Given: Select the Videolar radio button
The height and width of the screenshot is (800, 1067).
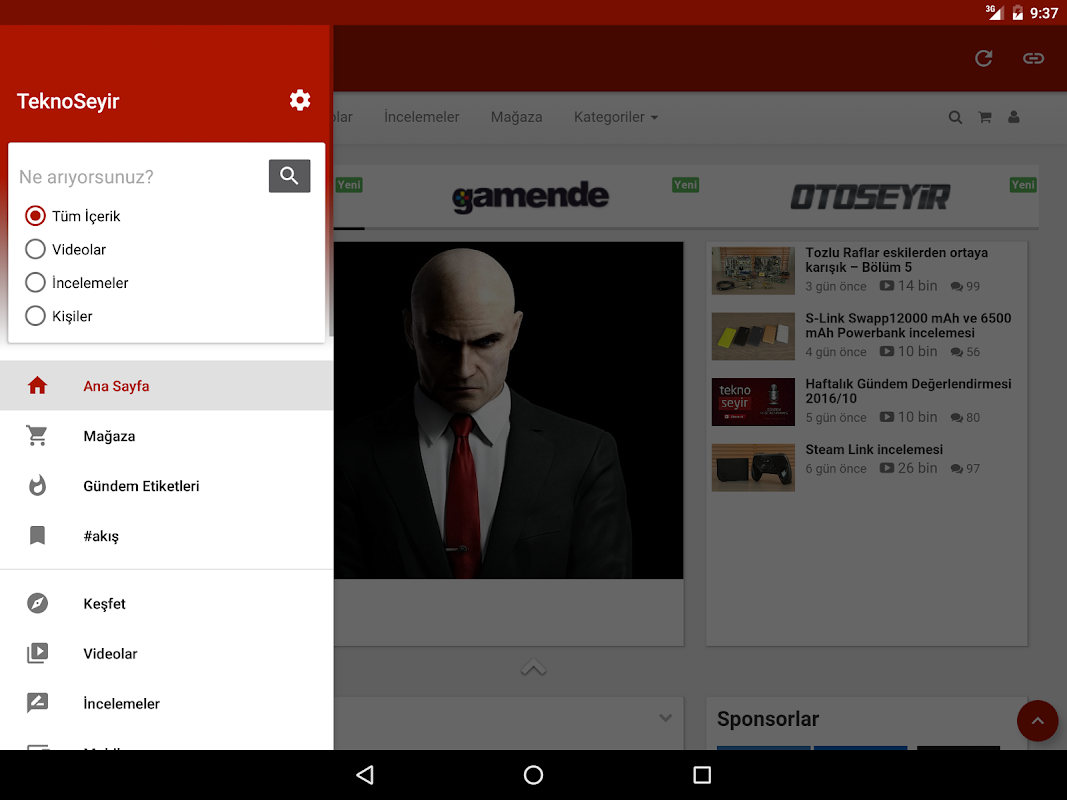Looking at the screenshot, I should [35, 249].
